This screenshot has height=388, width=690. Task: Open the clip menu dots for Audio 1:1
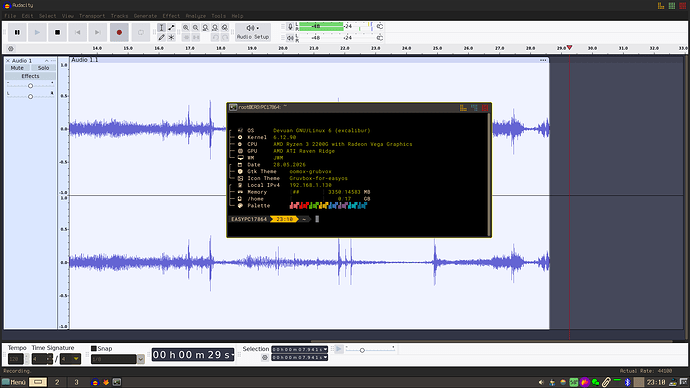[543, 60]
